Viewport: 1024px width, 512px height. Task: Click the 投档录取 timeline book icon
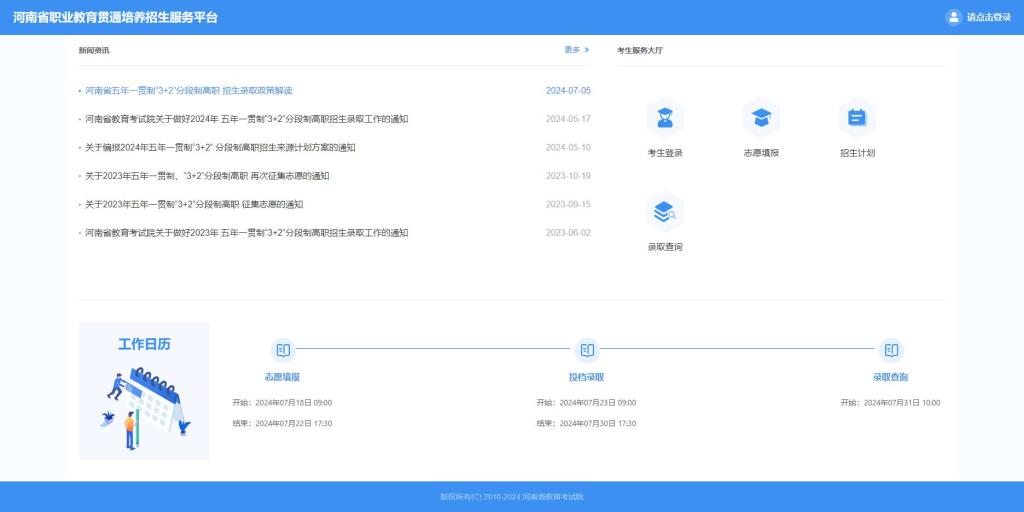click(x=587, y=350)
